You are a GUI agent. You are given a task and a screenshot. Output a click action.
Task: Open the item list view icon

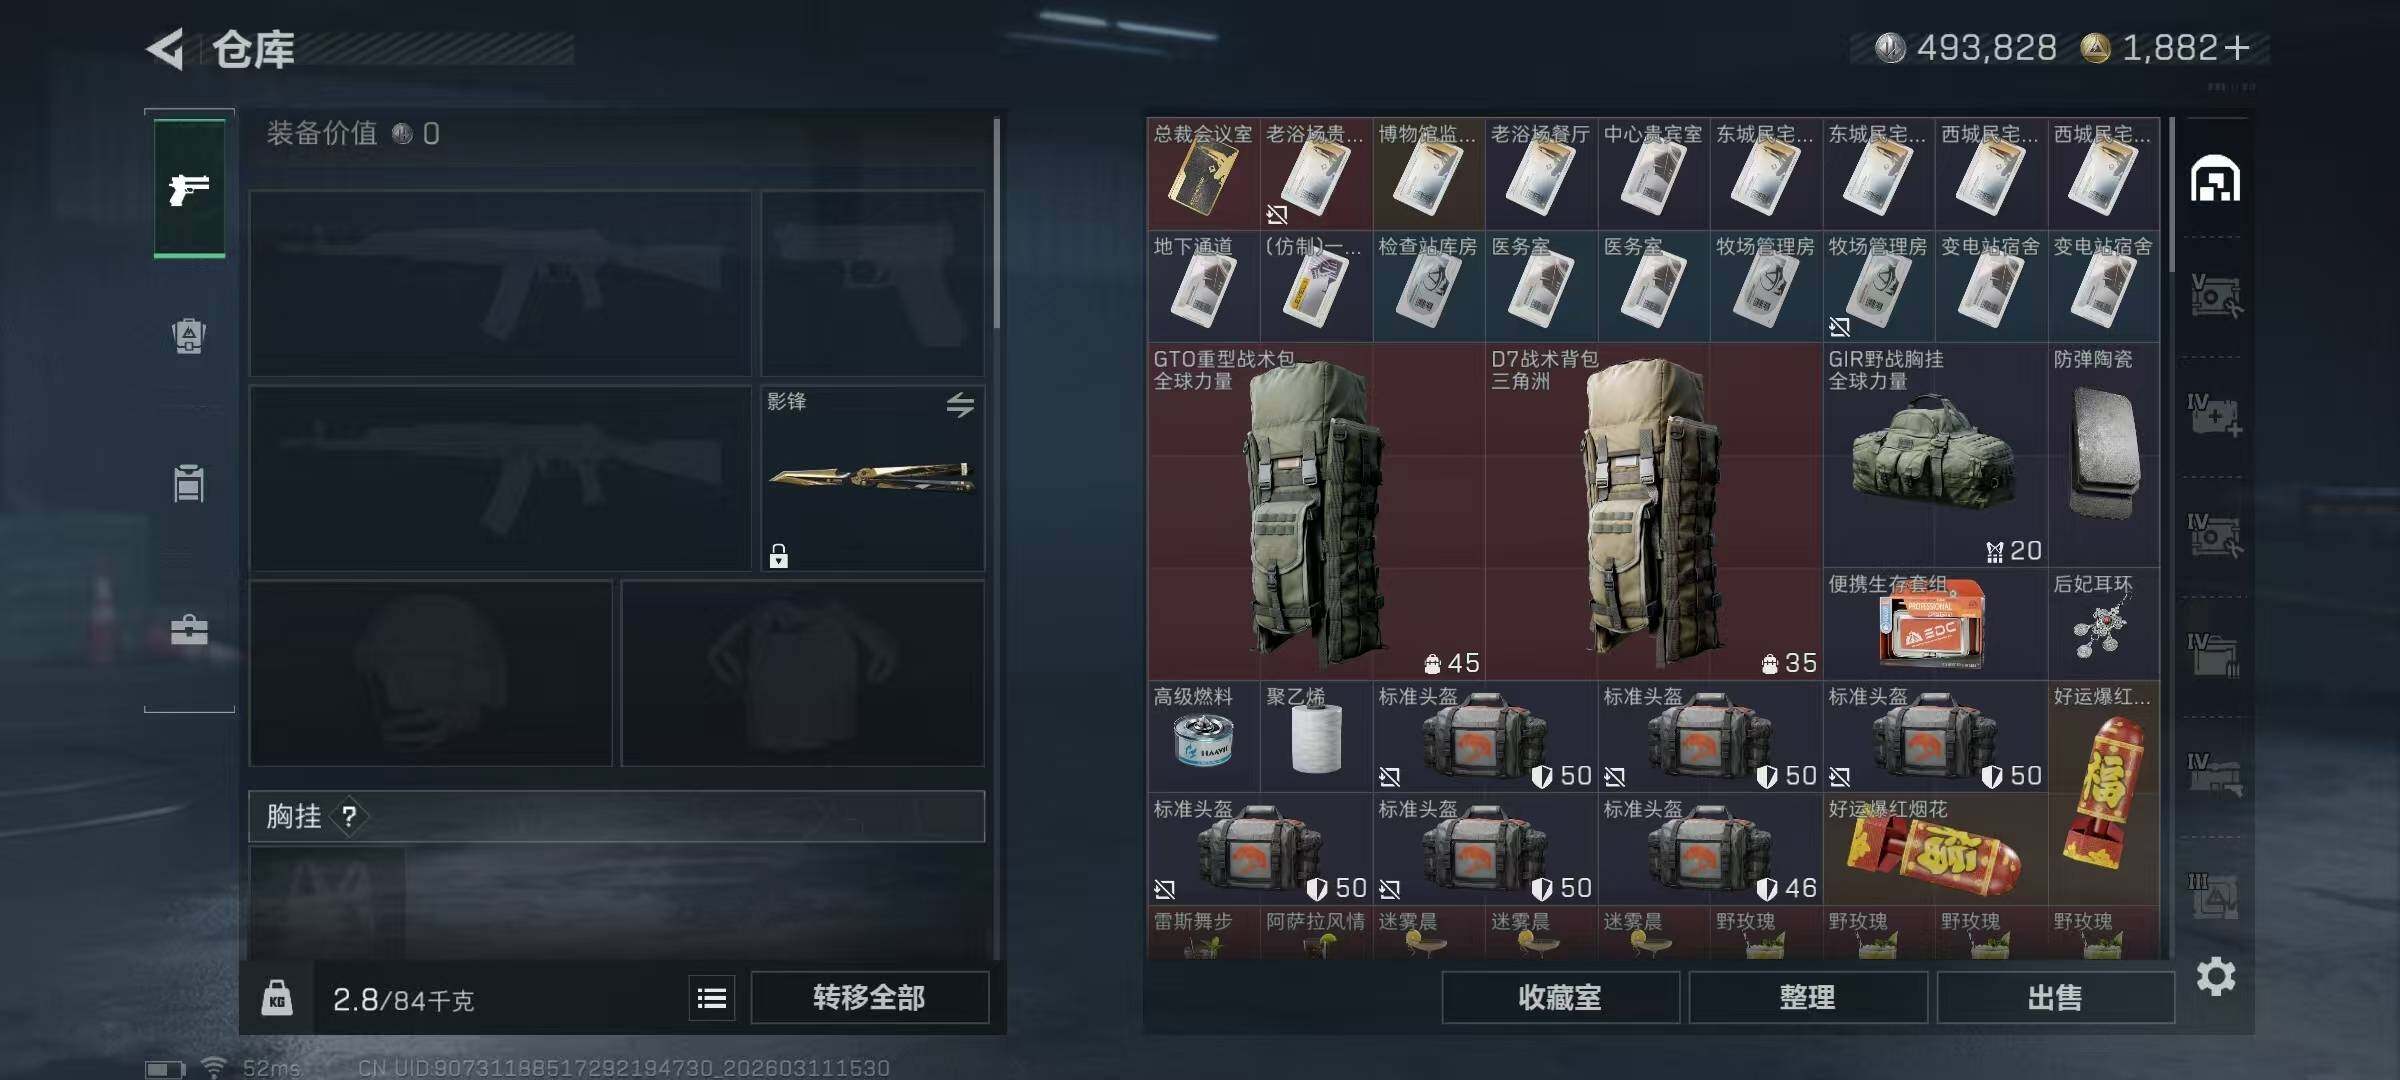click(712, 998)
